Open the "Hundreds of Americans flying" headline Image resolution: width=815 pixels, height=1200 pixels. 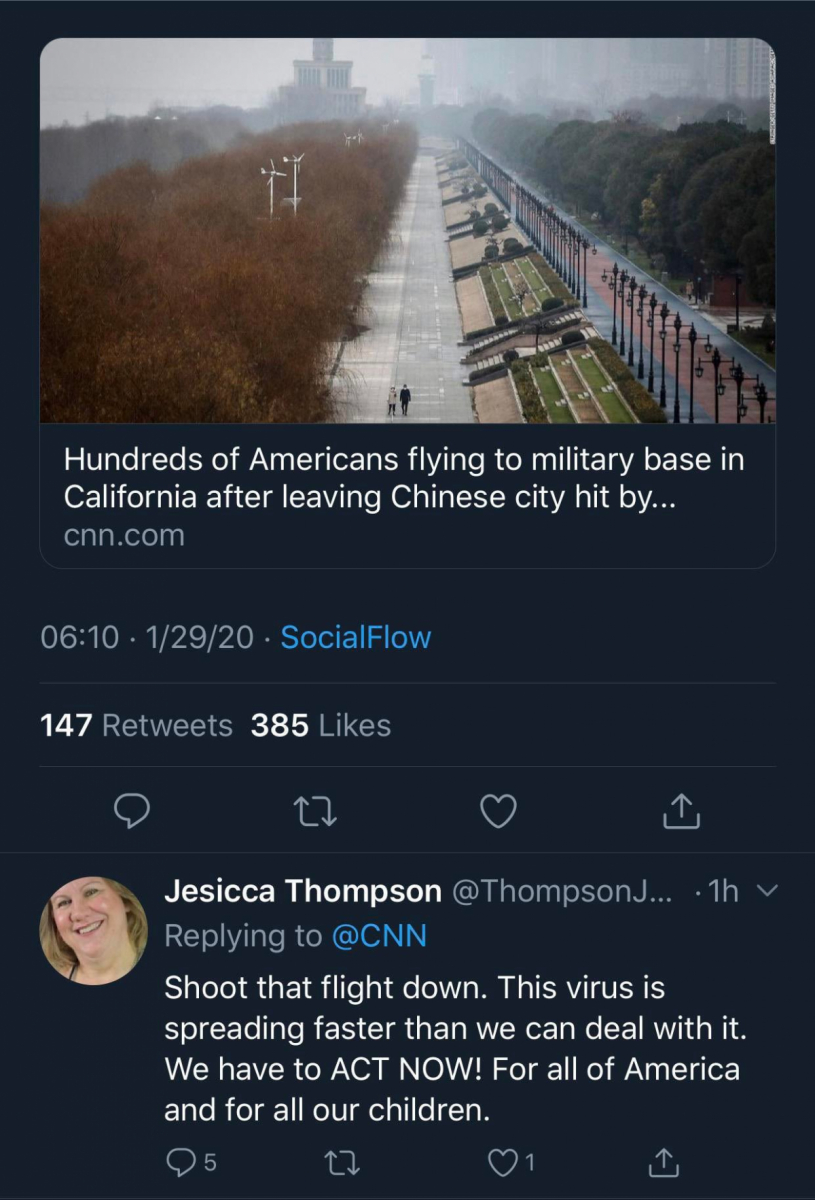(404, 478)
